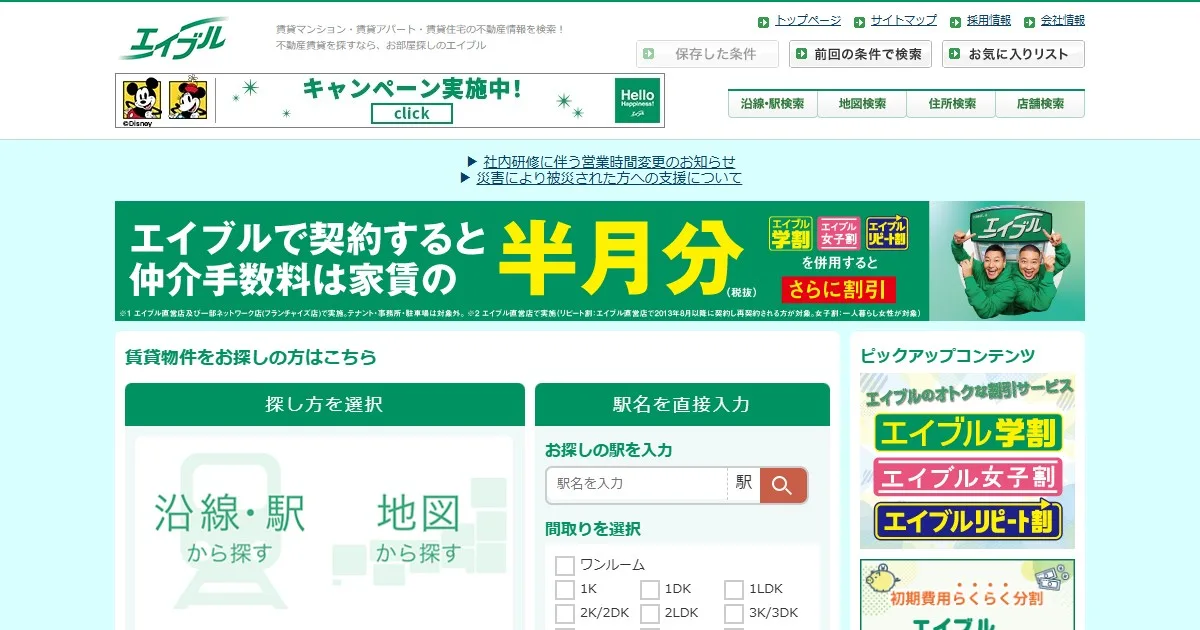Click the お探しの駅を入力 label
This screenshot has height=630, width=1200.
click(x=608, y=450)
